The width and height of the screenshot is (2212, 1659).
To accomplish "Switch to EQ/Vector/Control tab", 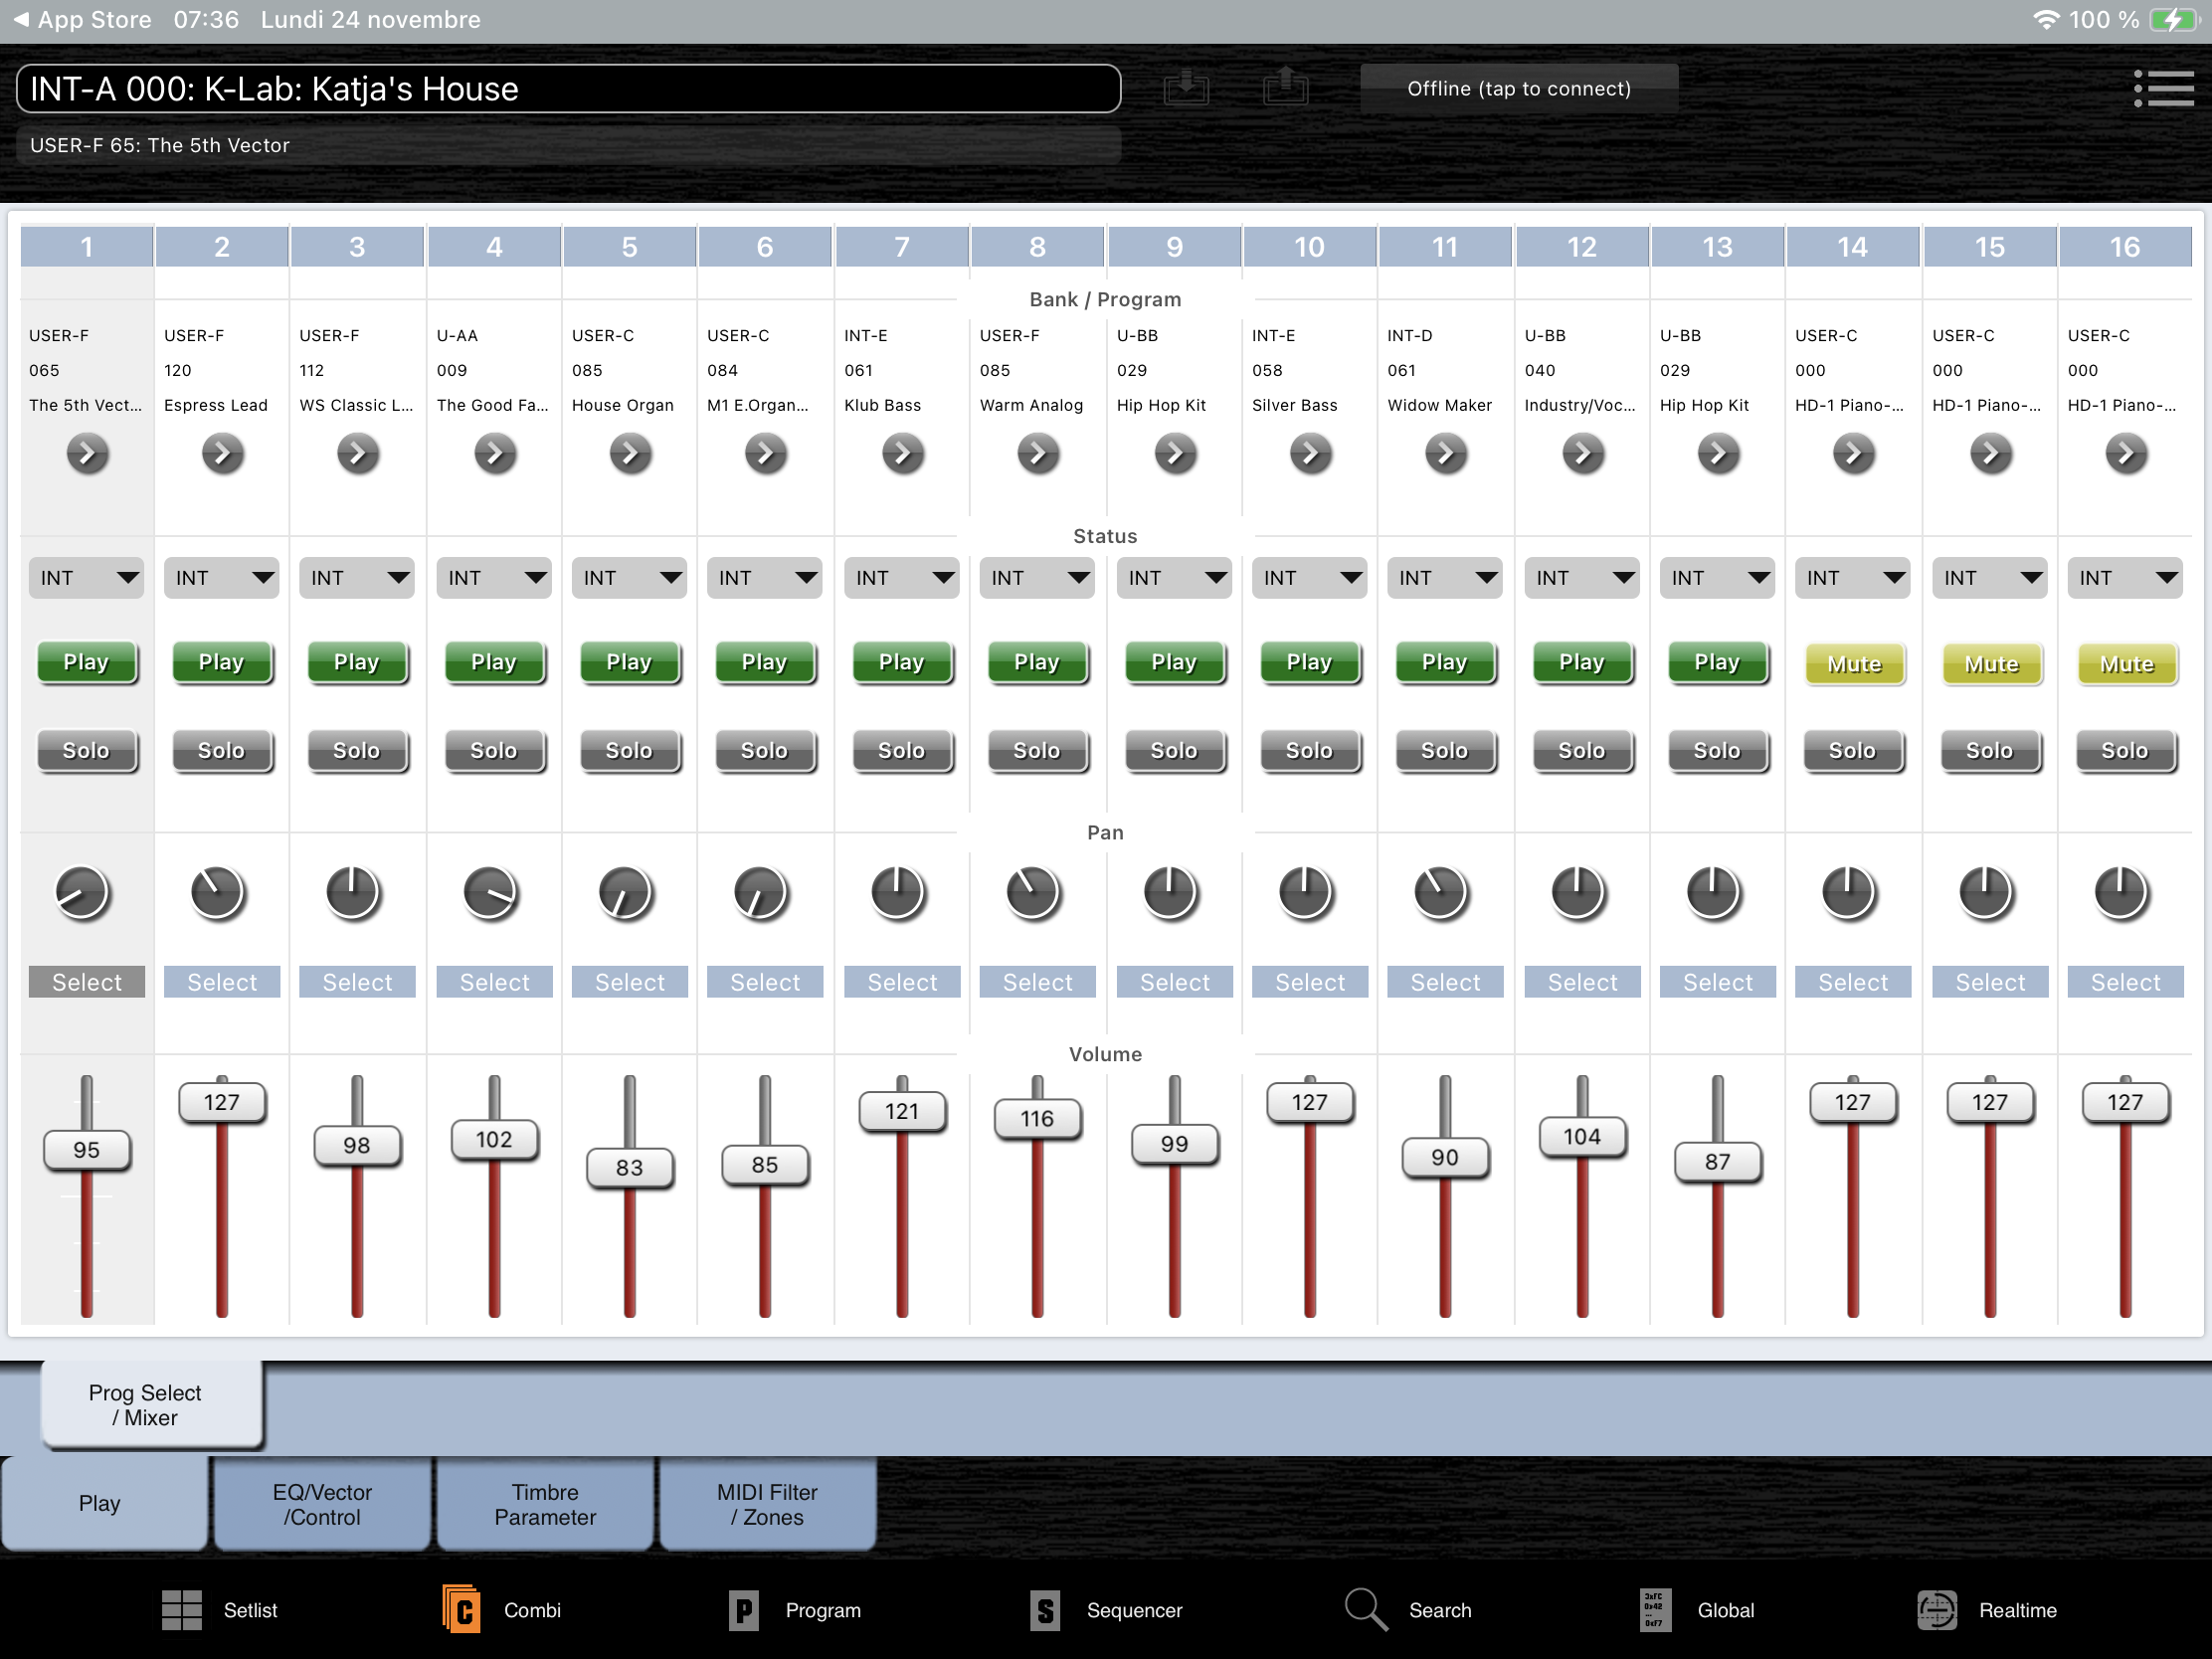I will (x=322, y=1504).
